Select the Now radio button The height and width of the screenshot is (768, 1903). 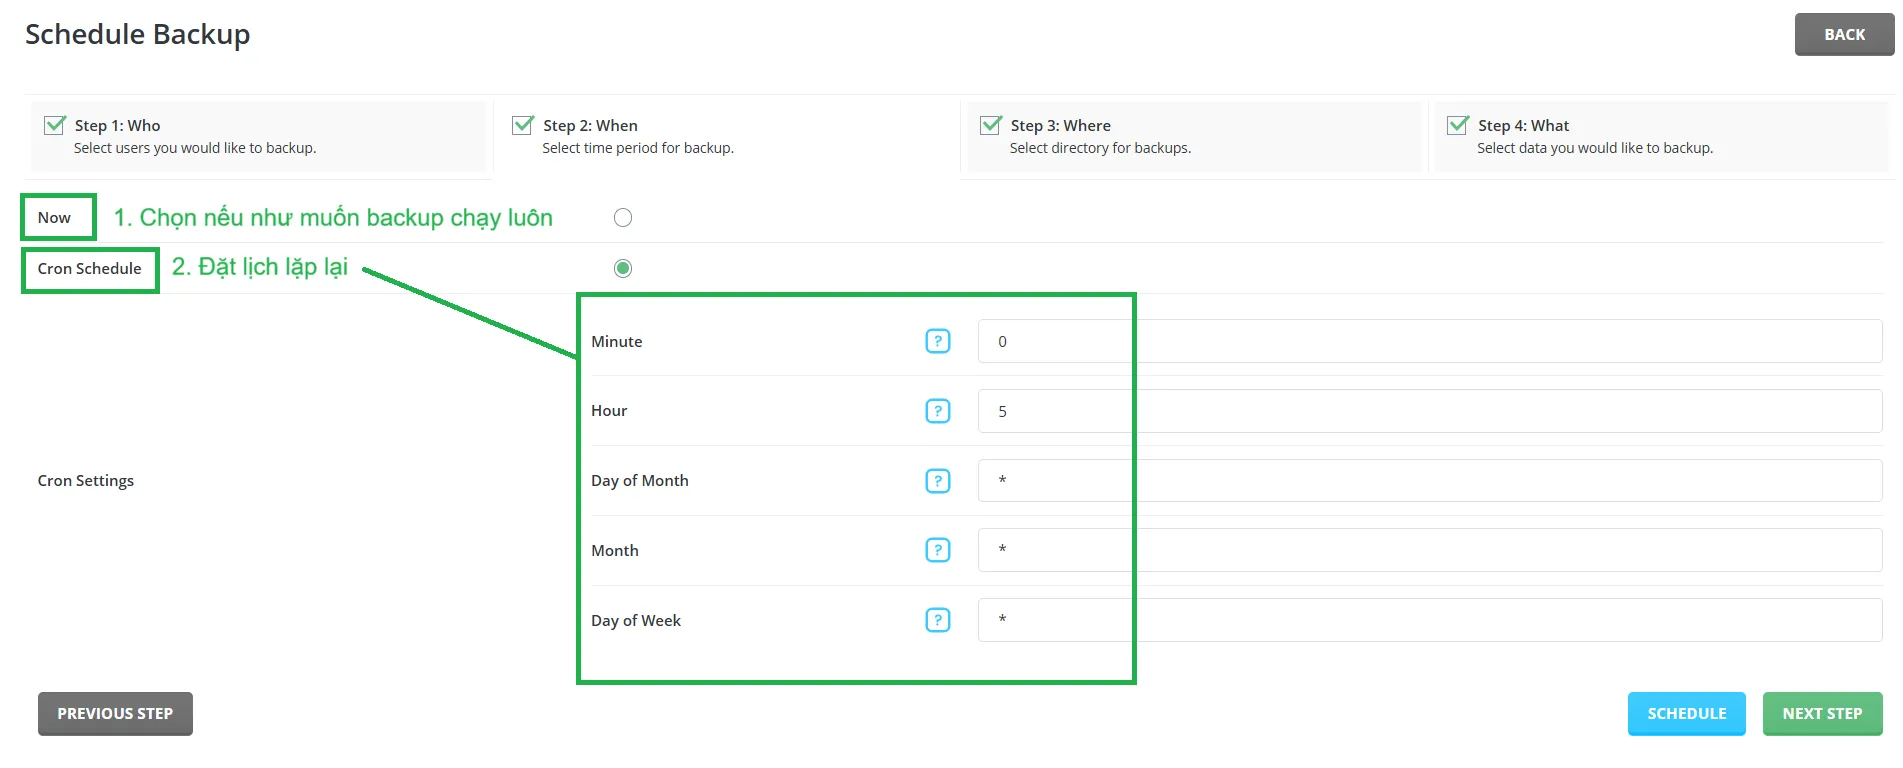pyautogui.click(x=623, y=218)
